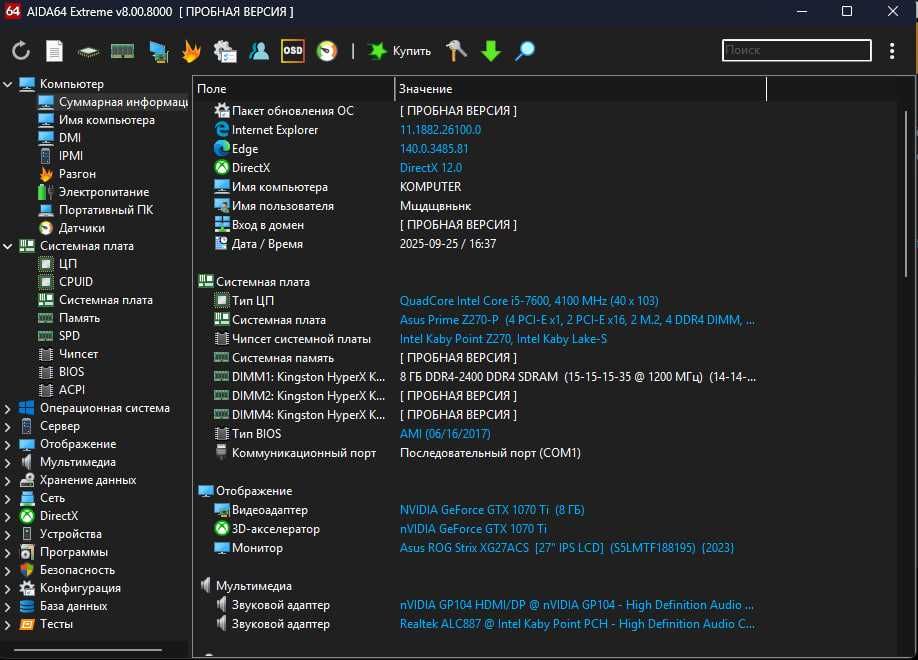Expand the Устройства tree node
The image size is (918, 660).
[x=8, y=535]
